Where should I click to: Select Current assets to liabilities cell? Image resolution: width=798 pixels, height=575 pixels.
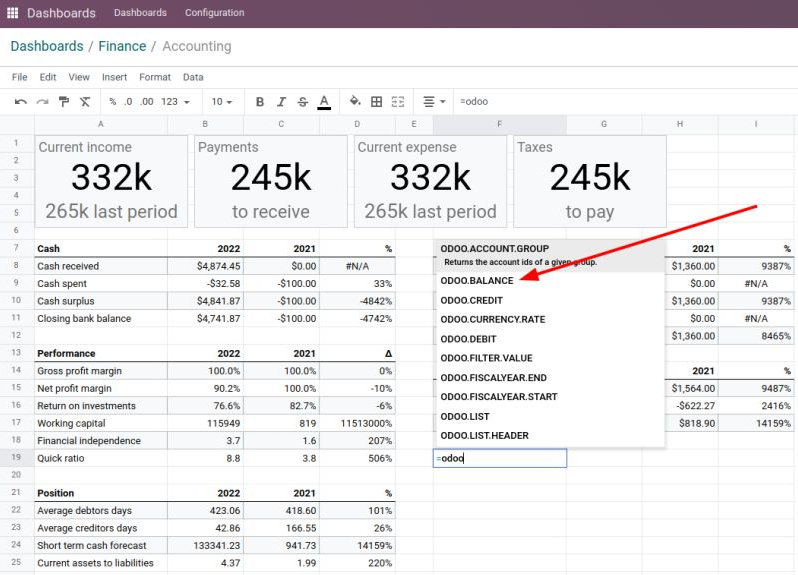point(101,563)
